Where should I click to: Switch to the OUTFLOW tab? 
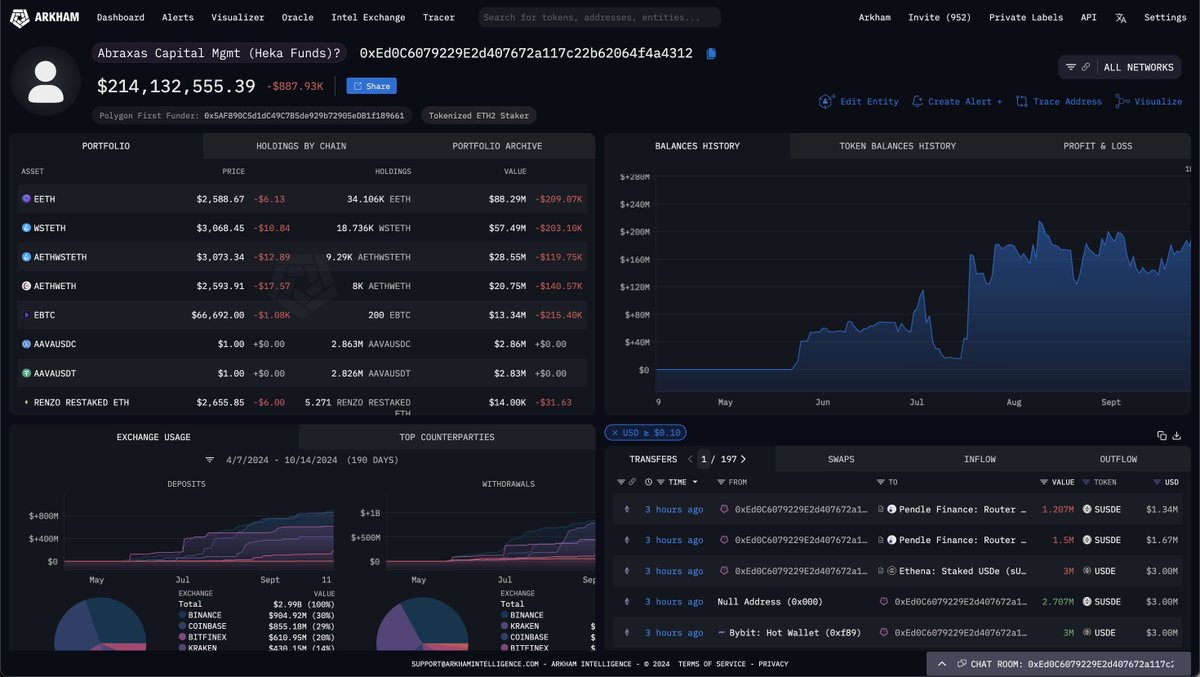1118,459
